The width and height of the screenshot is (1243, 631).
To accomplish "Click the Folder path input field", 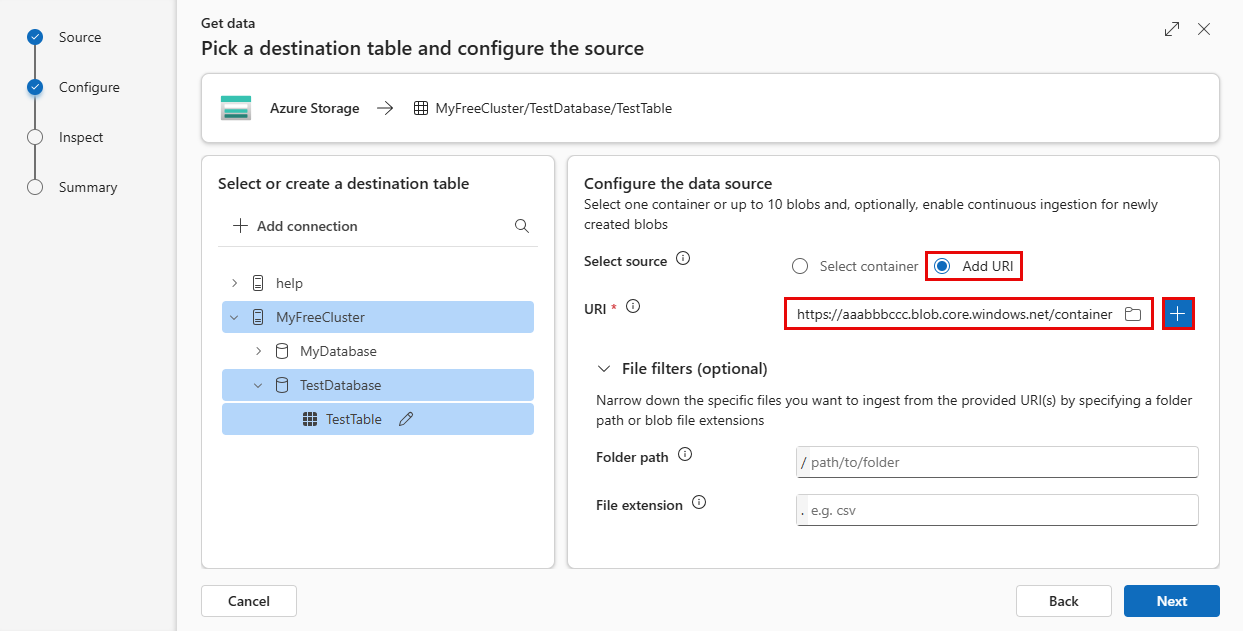I will pos(1000,462).
